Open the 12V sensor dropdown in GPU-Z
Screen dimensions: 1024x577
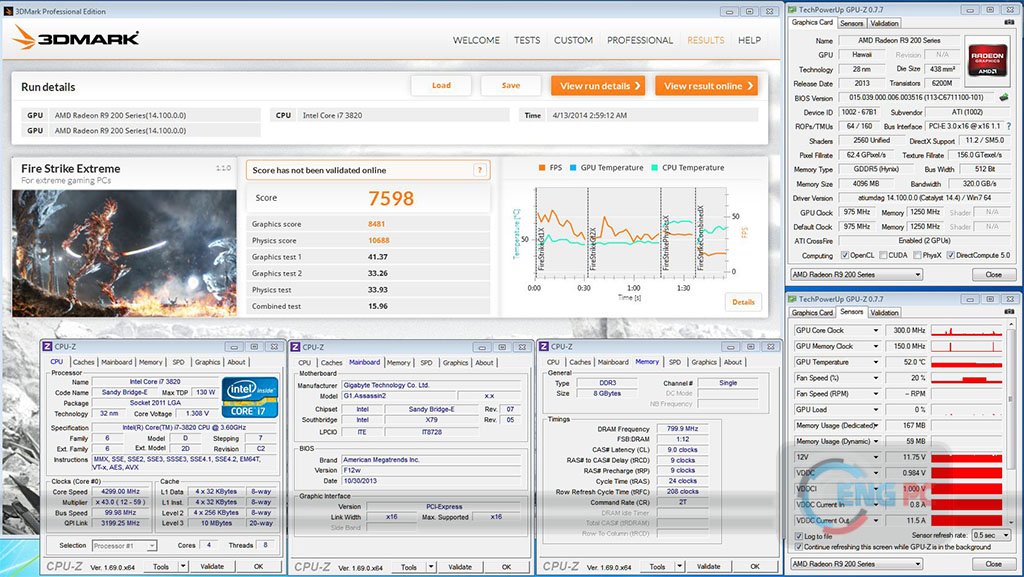(876, 457)
